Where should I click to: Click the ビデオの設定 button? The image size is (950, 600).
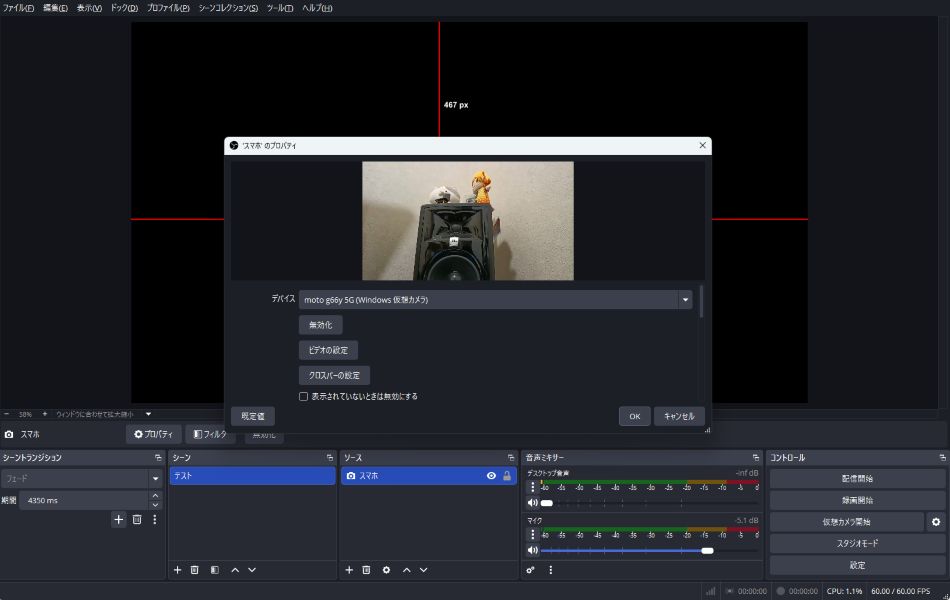coord(328,350)
